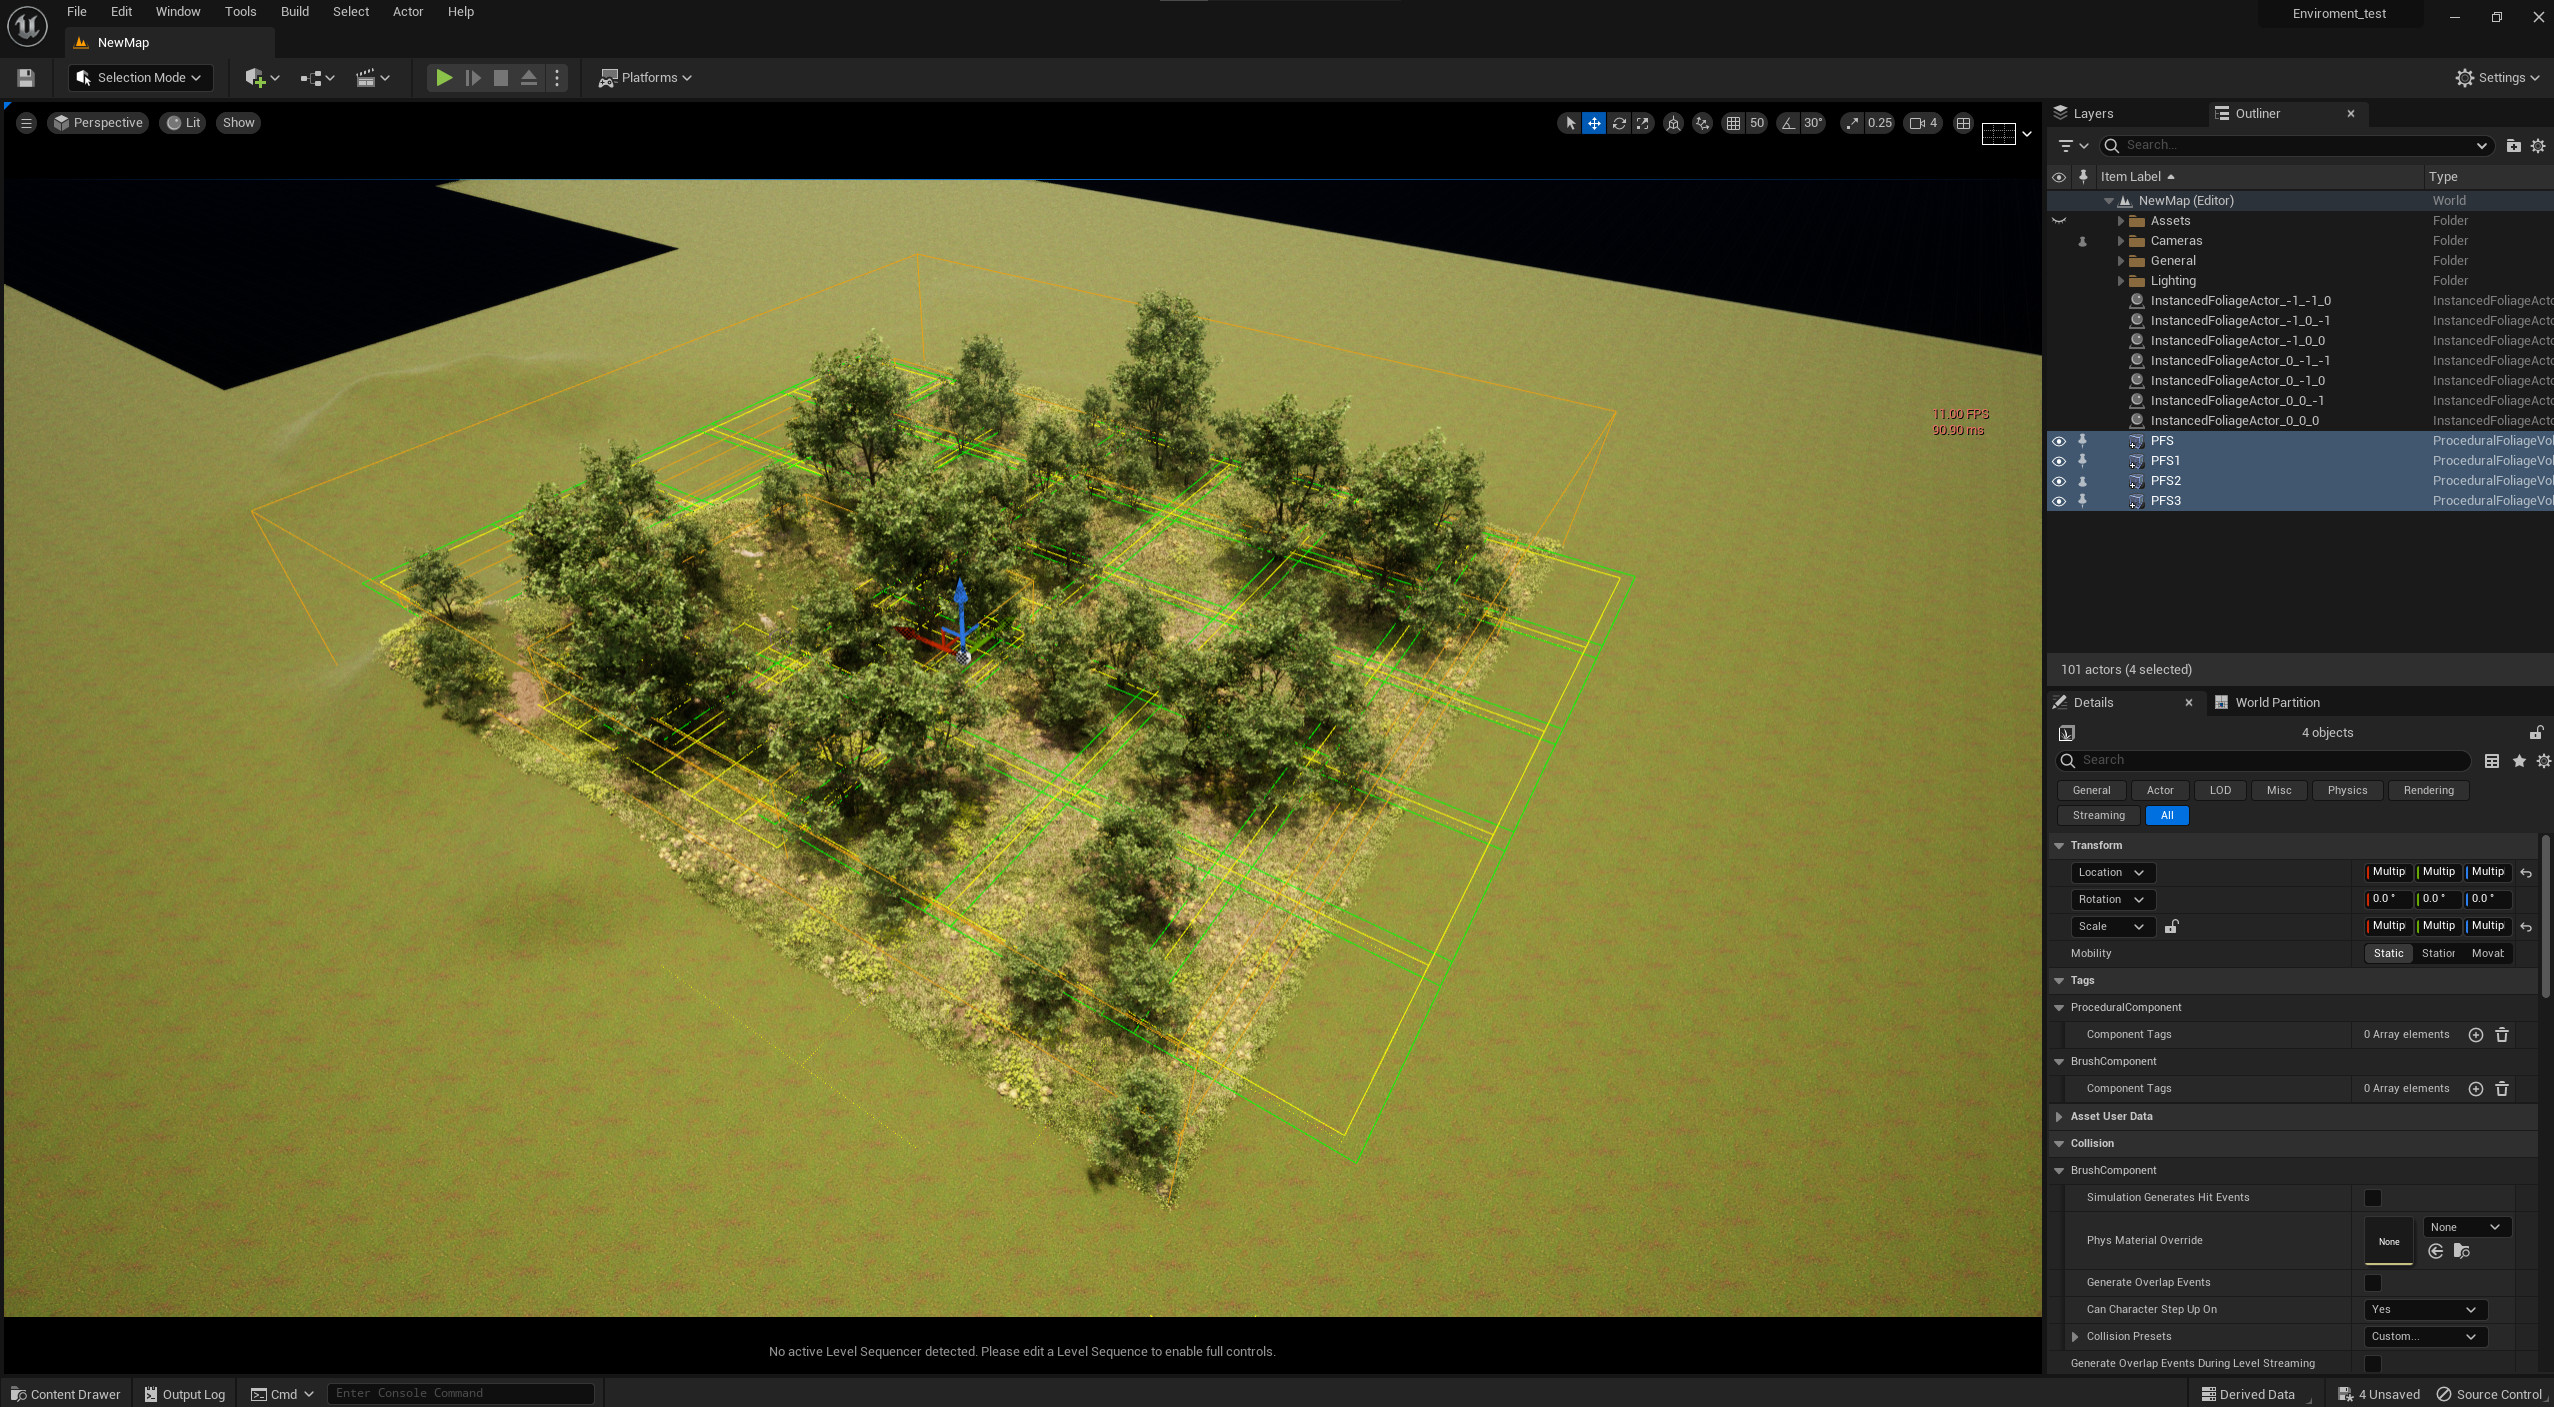Enable Simulation Generates Hit Events checkbox
The width and height of the screenshot is (2554, 1407).
point(2372,1198)
